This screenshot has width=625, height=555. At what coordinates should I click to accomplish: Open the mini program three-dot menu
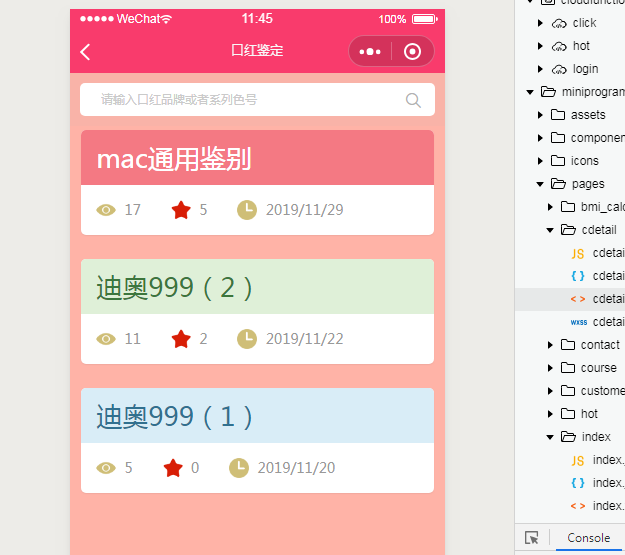click(369, 51)
